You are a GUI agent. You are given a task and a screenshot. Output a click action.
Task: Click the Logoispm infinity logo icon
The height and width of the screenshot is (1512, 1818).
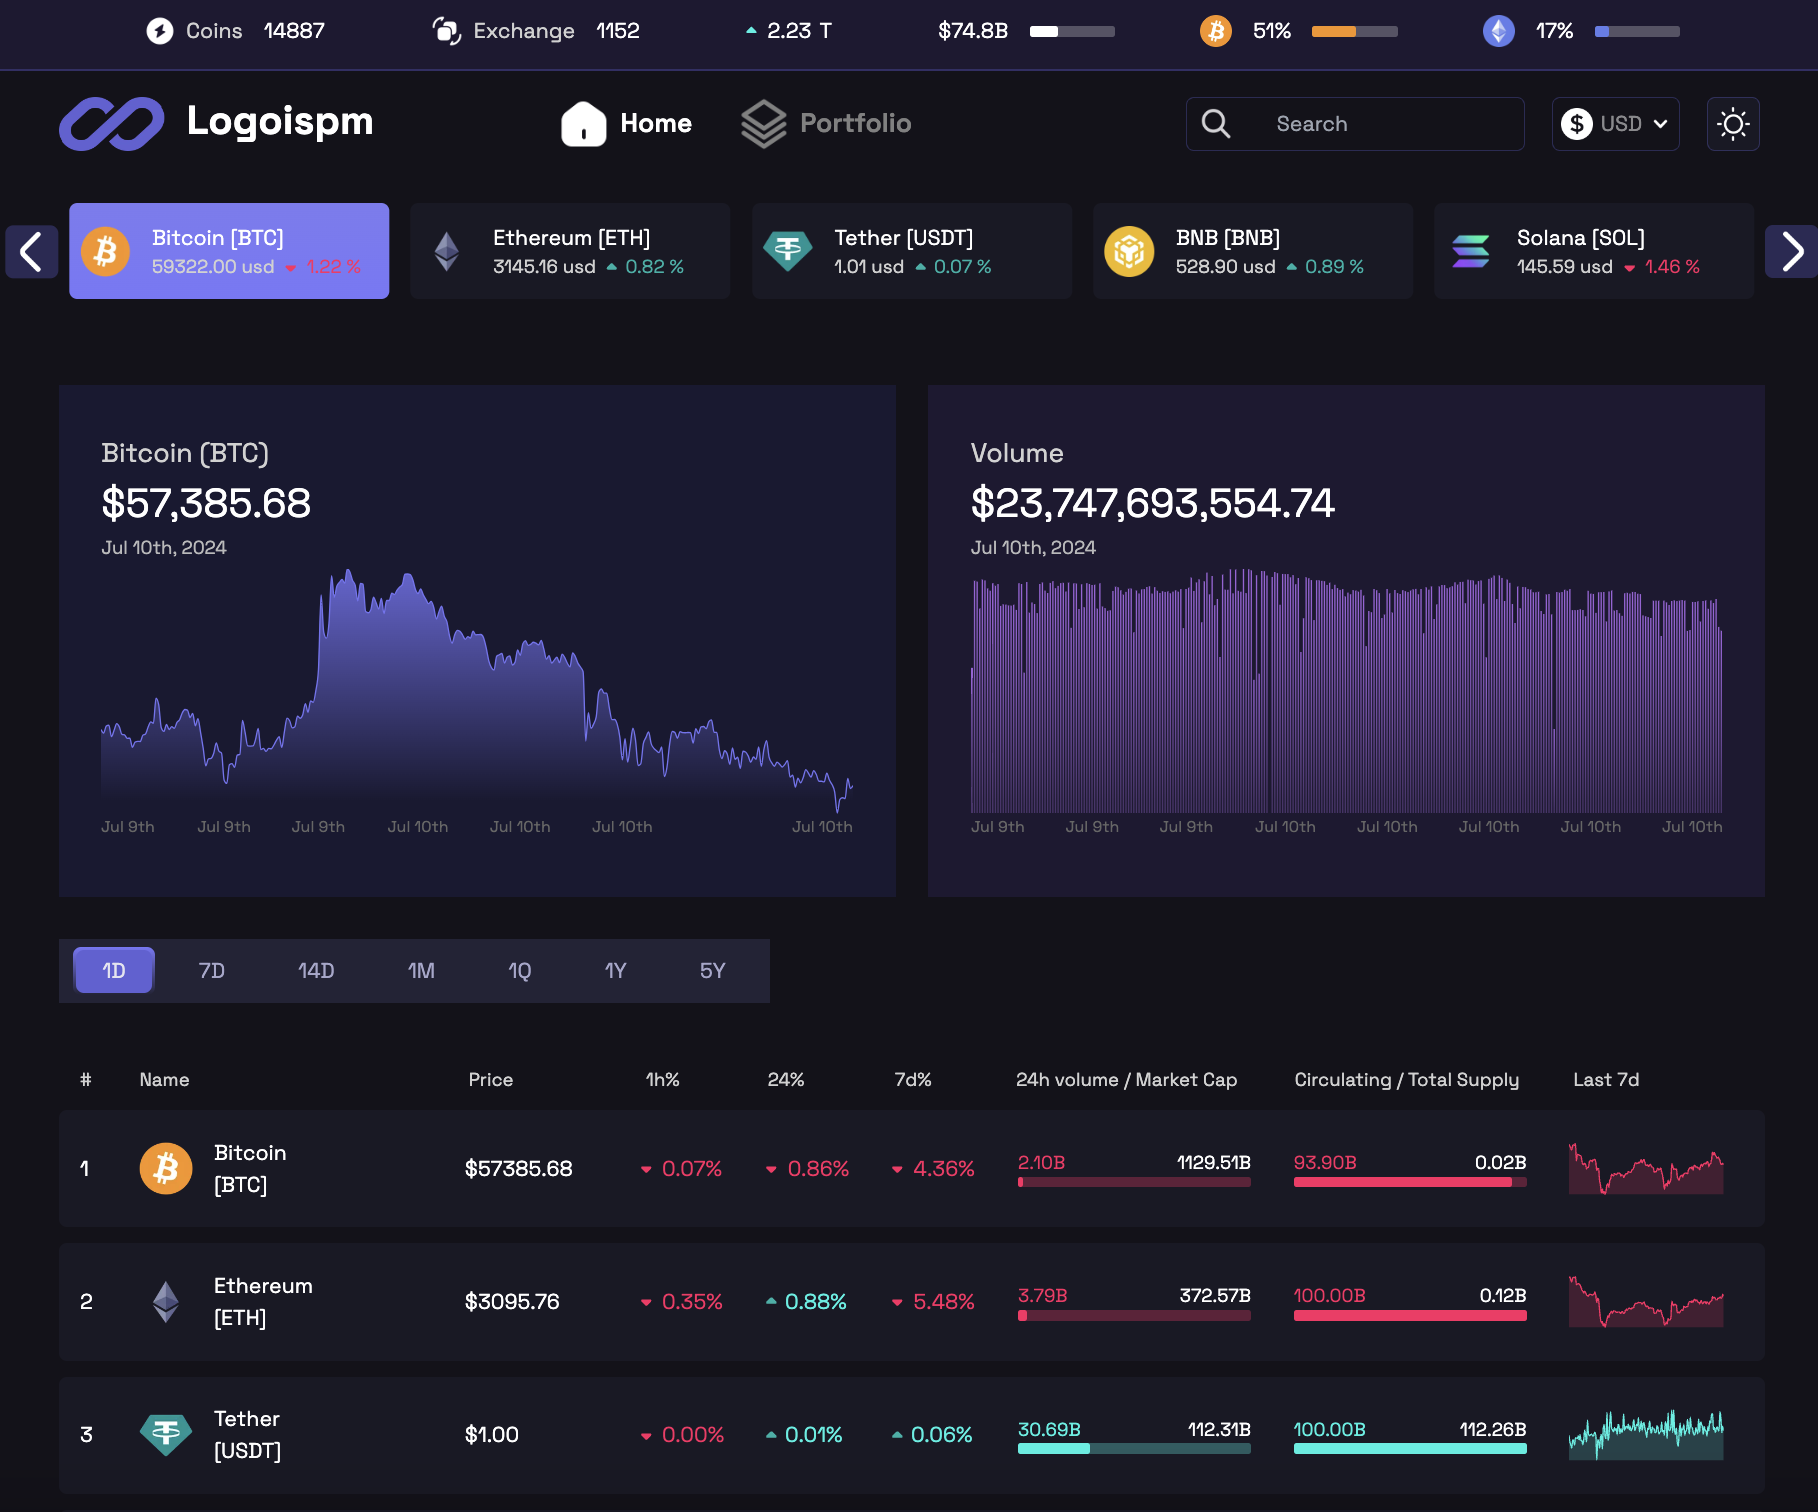tap(111, 124)
